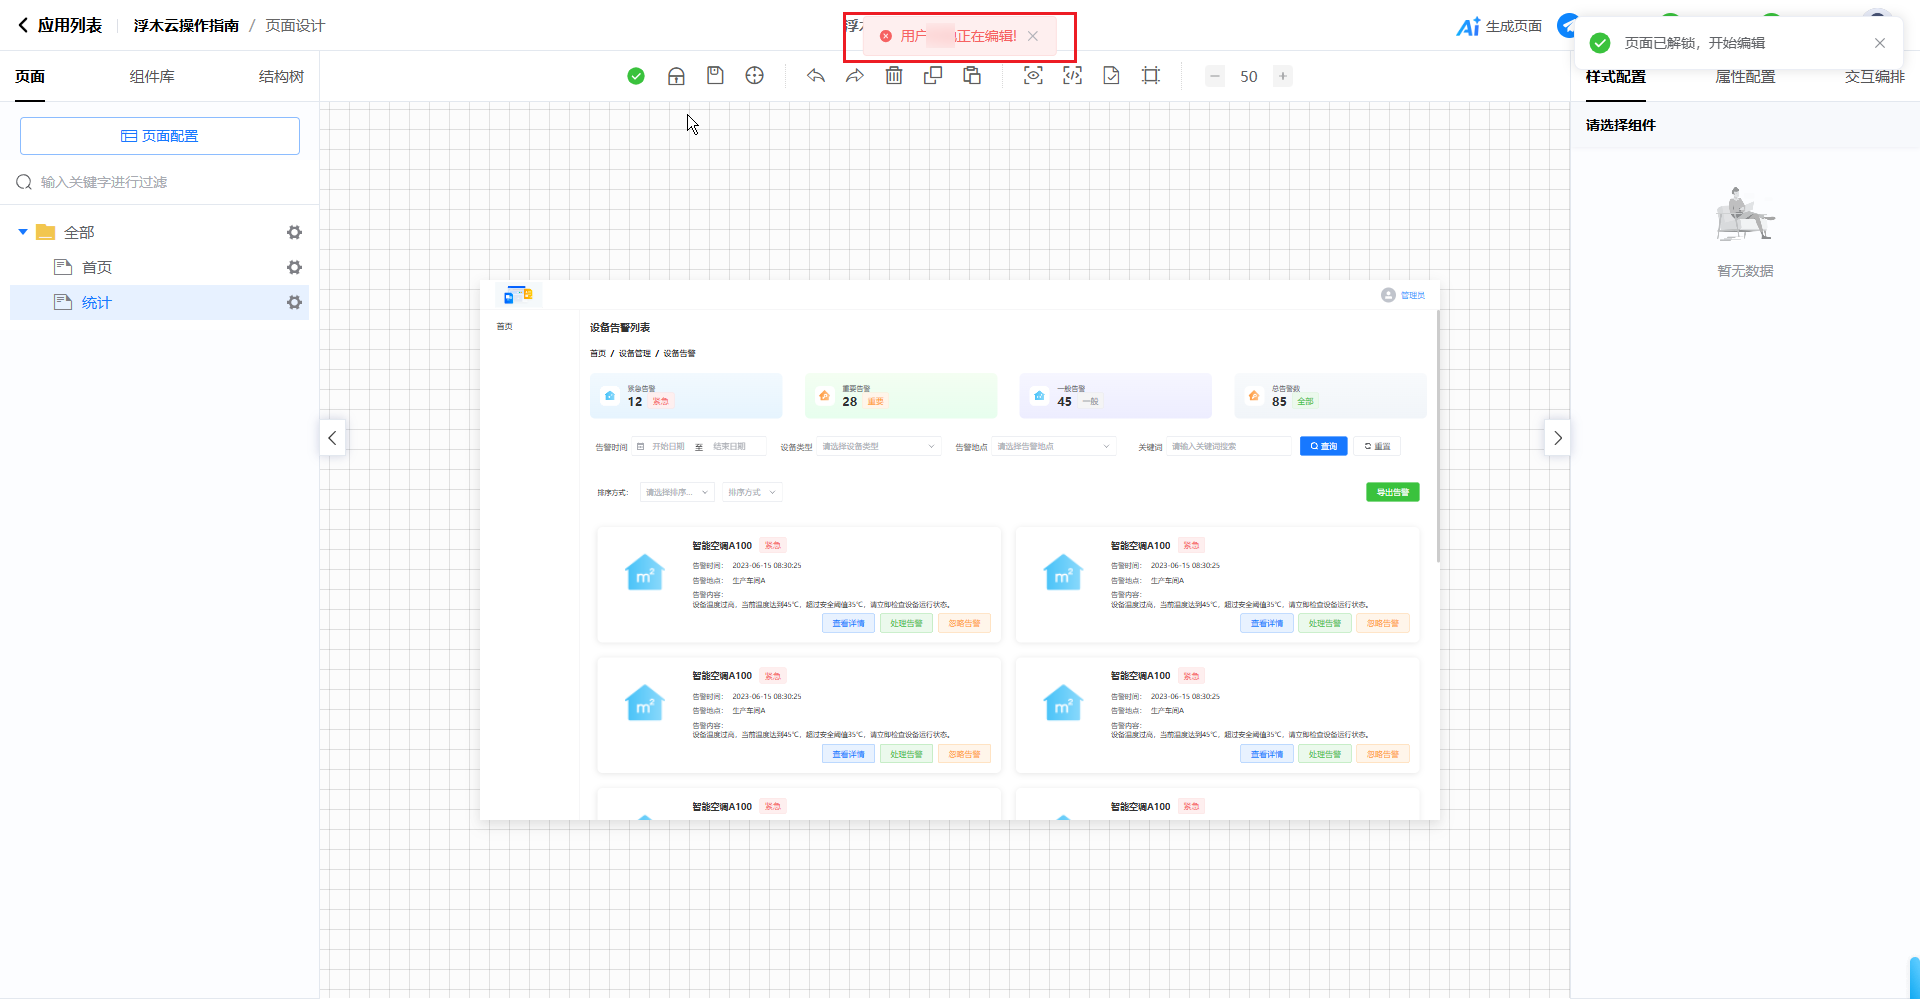Increase zoom with the plus button

1283,76
